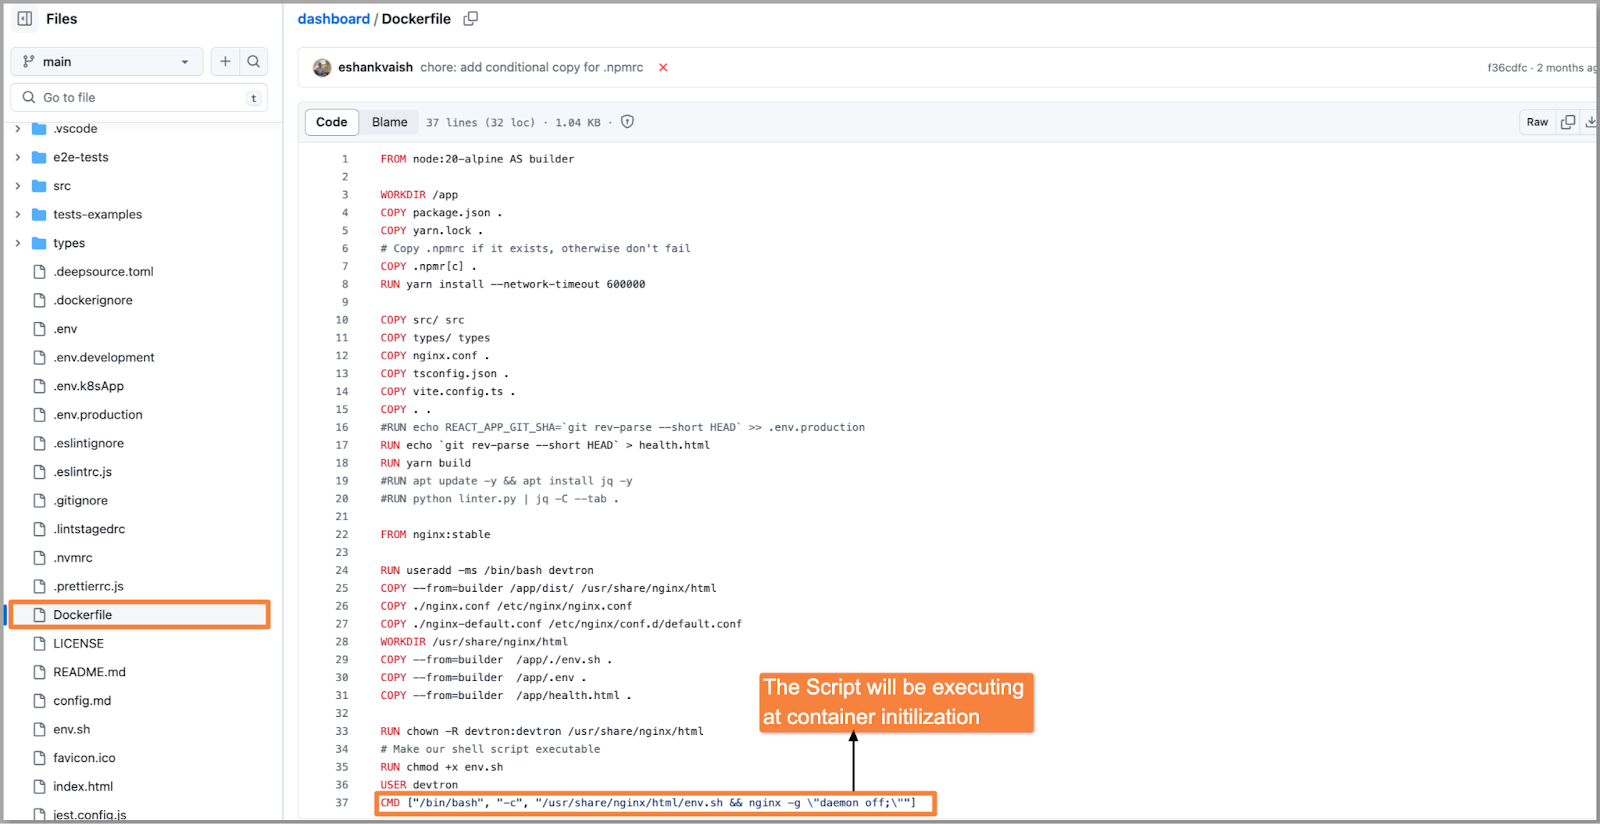Screen dimensions: 1600x824
Task: Click the shield security icon near file size
Action: point(628,122)
